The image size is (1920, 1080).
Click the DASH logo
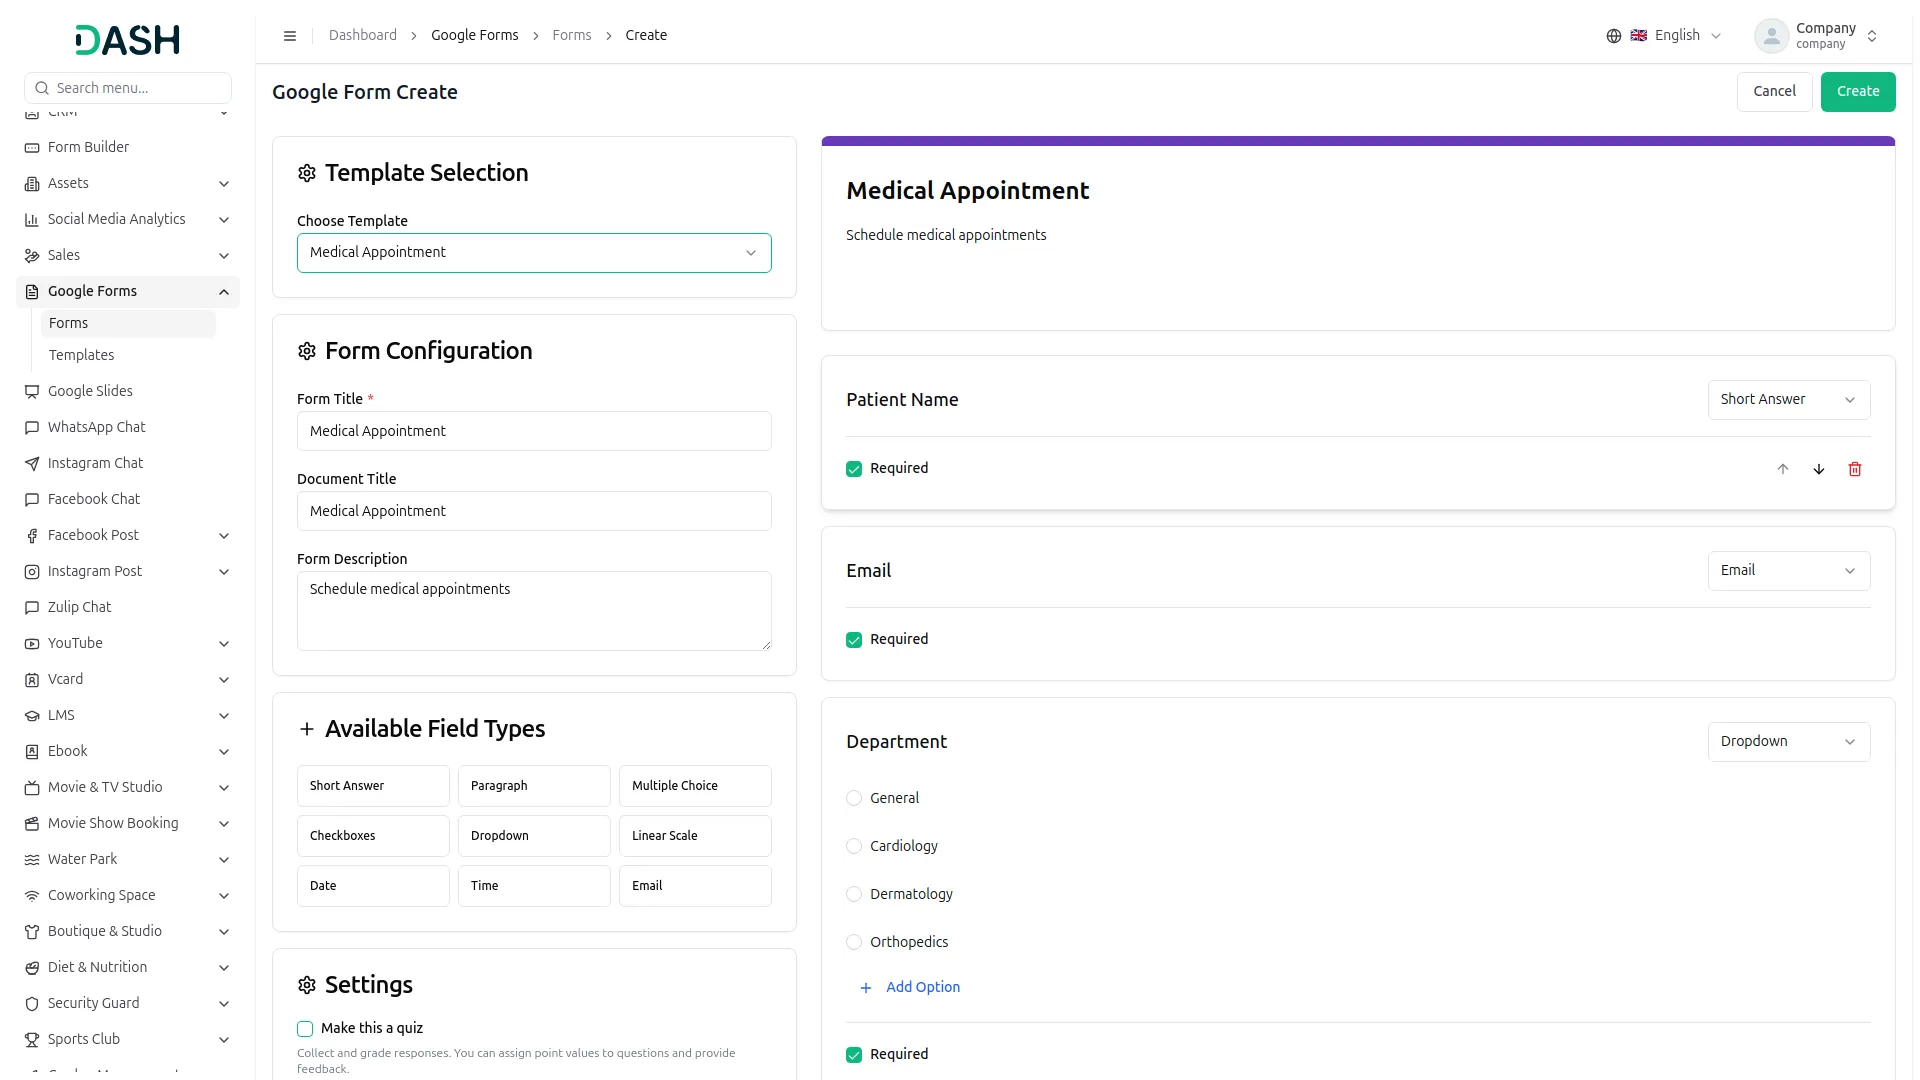click(128, 40)
